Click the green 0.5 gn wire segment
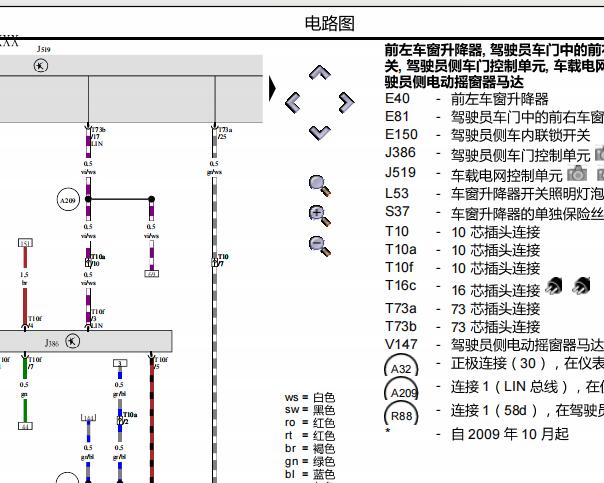The image size is (604, 483). point(25,411)
